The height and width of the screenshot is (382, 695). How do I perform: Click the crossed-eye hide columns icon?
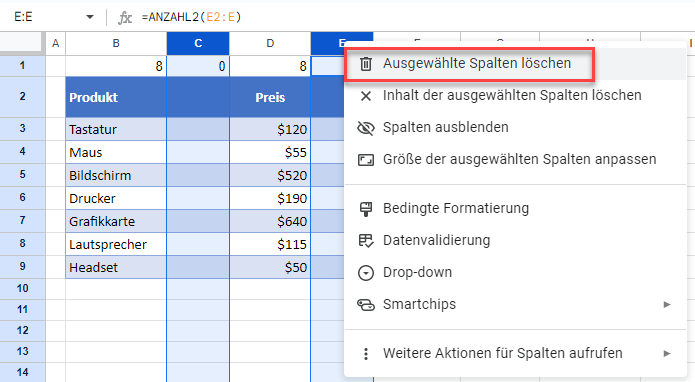click(366, 128)
